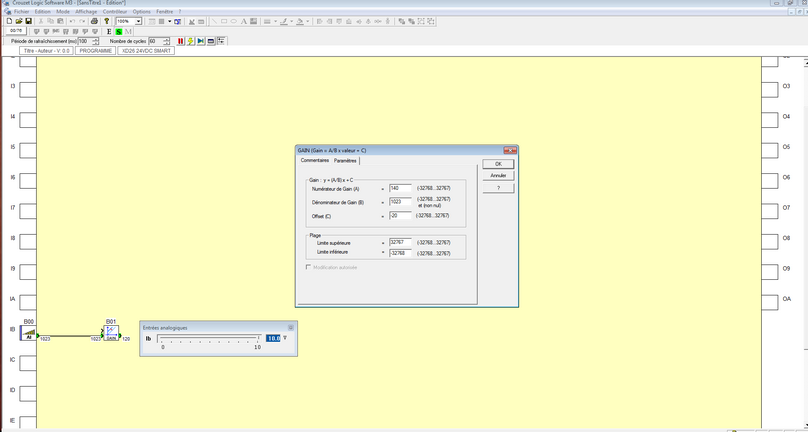Viewport: 808px width, 432px height.
Task: Click the analog input block B00
Action: pyautogui.click(x=29, y=332)
